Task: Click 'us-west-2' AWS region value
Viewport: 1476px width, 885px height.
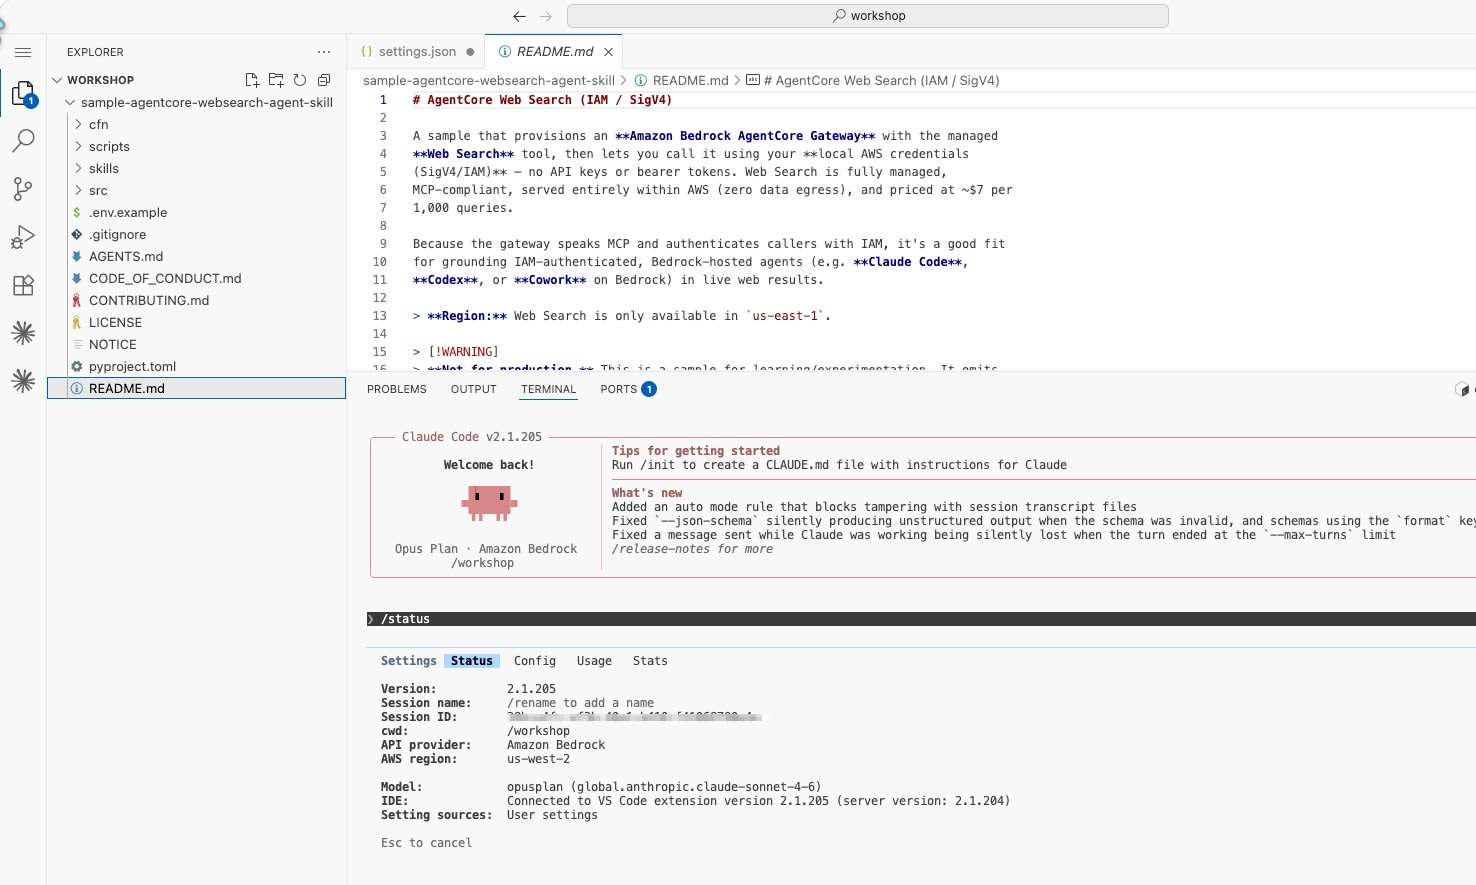Action: point(538,759)
